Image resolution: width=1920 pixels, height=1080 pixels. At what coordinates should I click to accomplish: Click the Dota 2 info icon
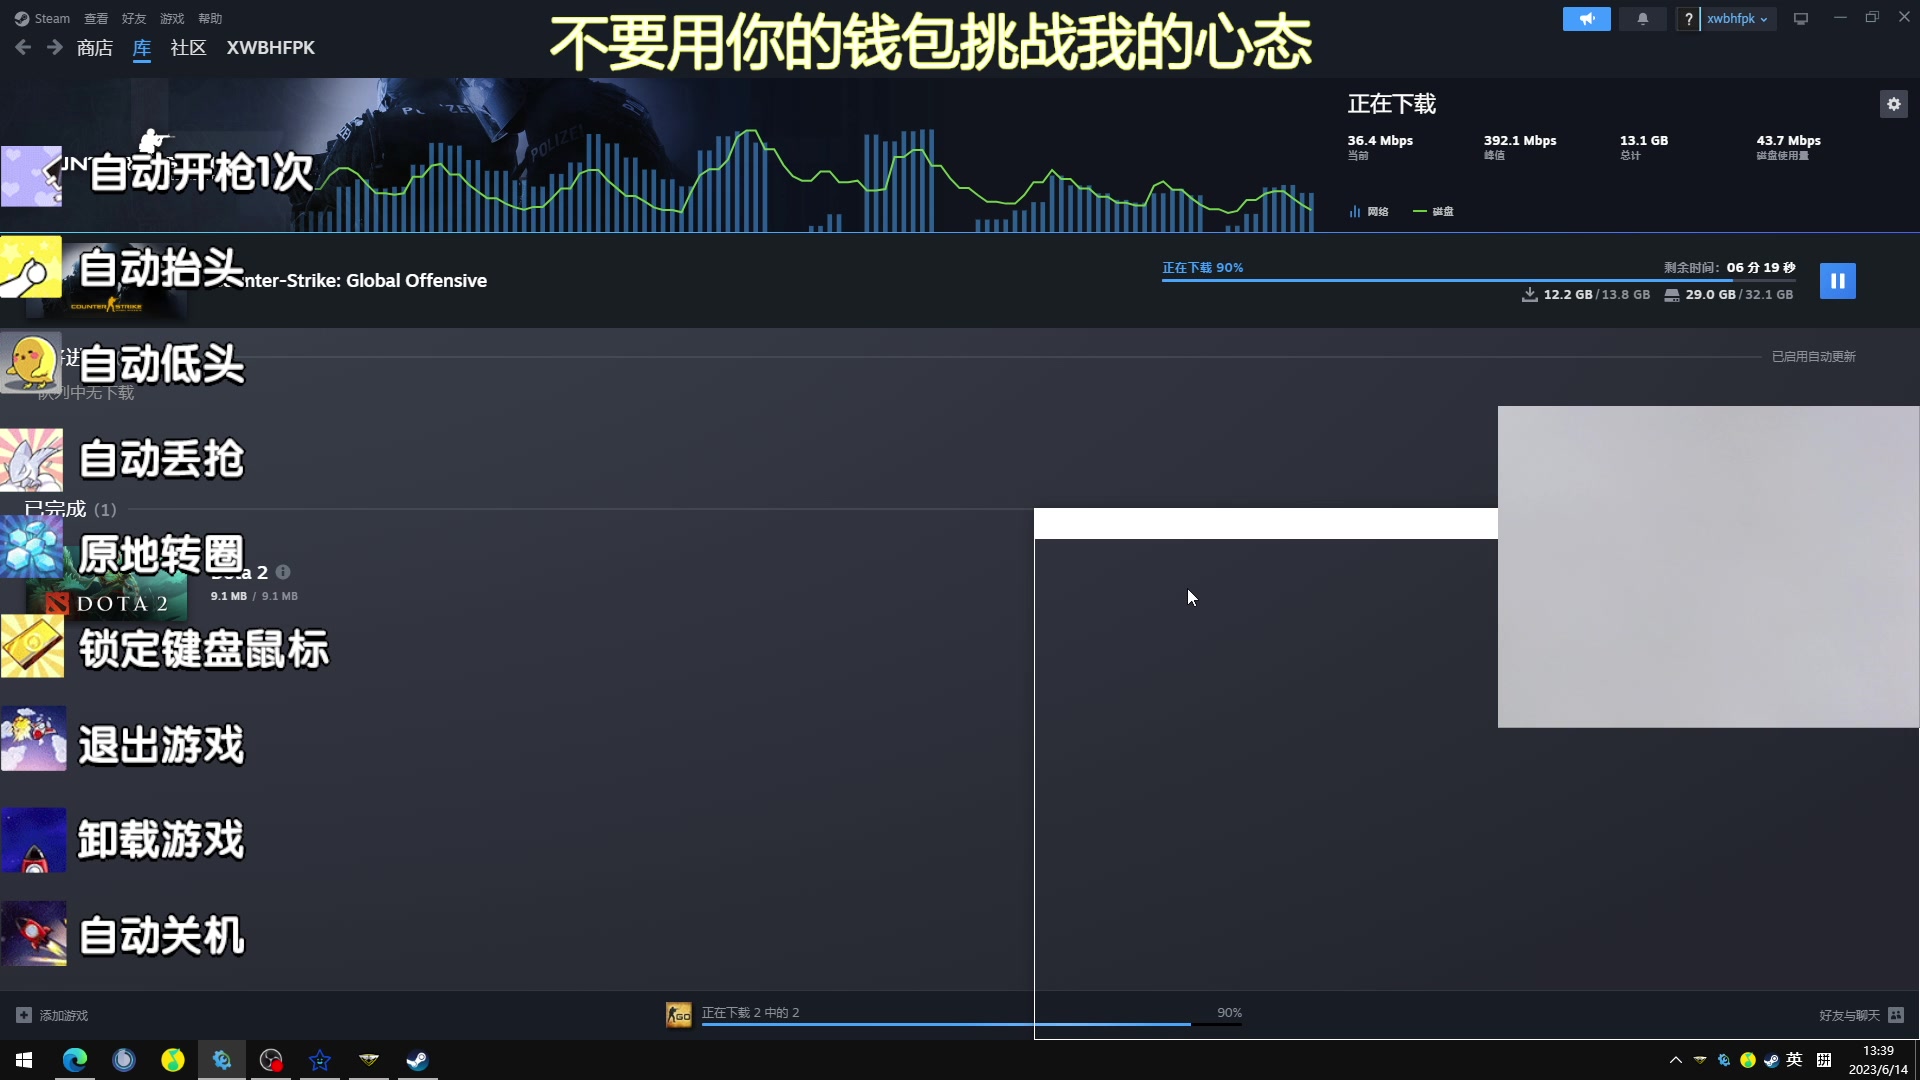point(283,572)
